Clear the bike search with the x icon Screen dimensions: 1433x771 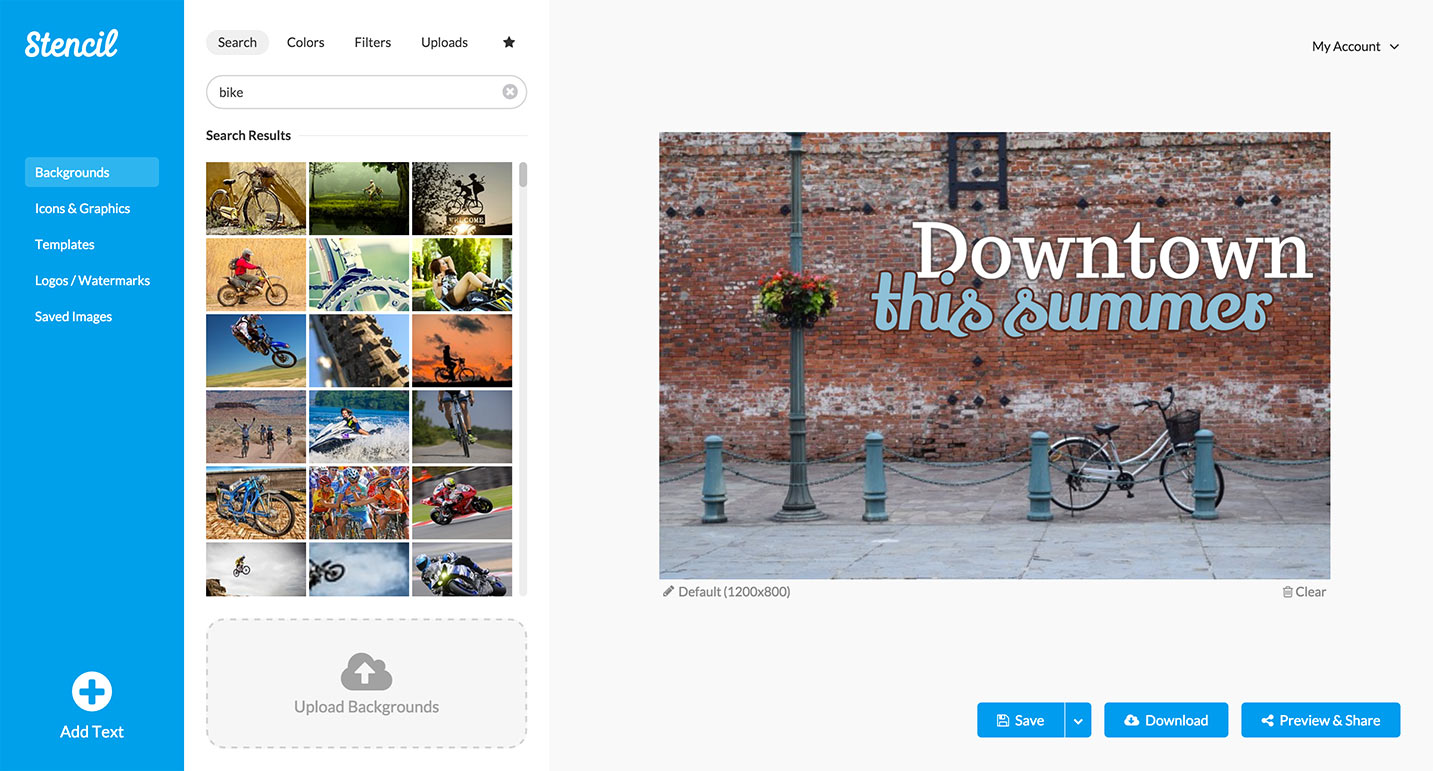click(x=509, y=91)
